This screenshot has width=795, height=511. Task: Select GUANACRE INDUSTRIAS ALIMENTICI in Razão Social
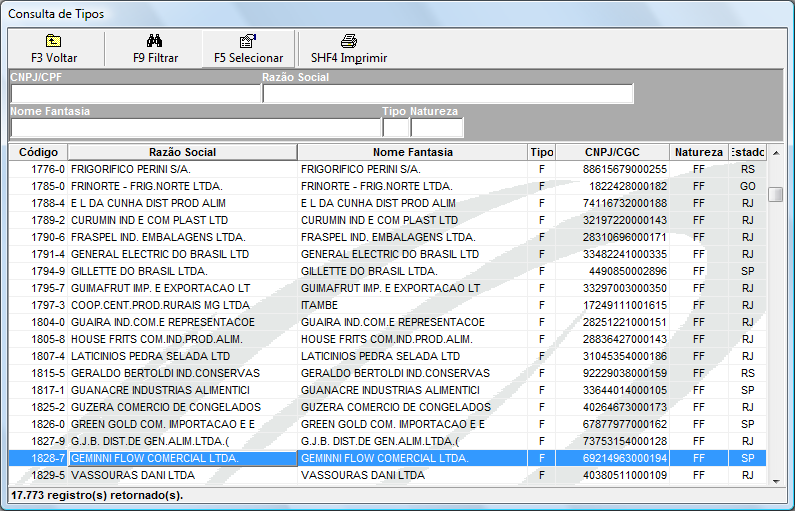click(x=183, y=390)
